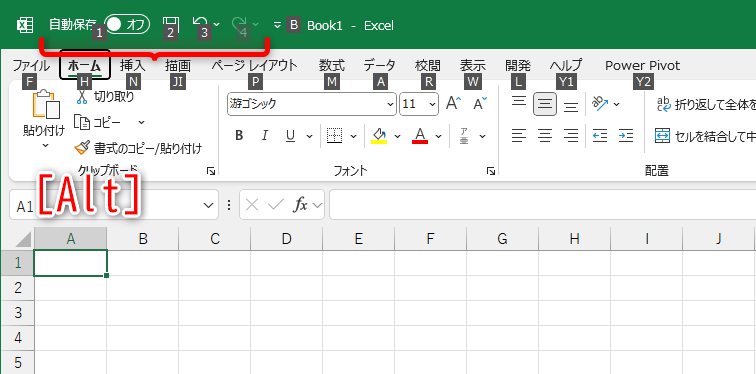Click the fx insert function icon
This screenshot has height=374, width=756.
coord(300,205)
